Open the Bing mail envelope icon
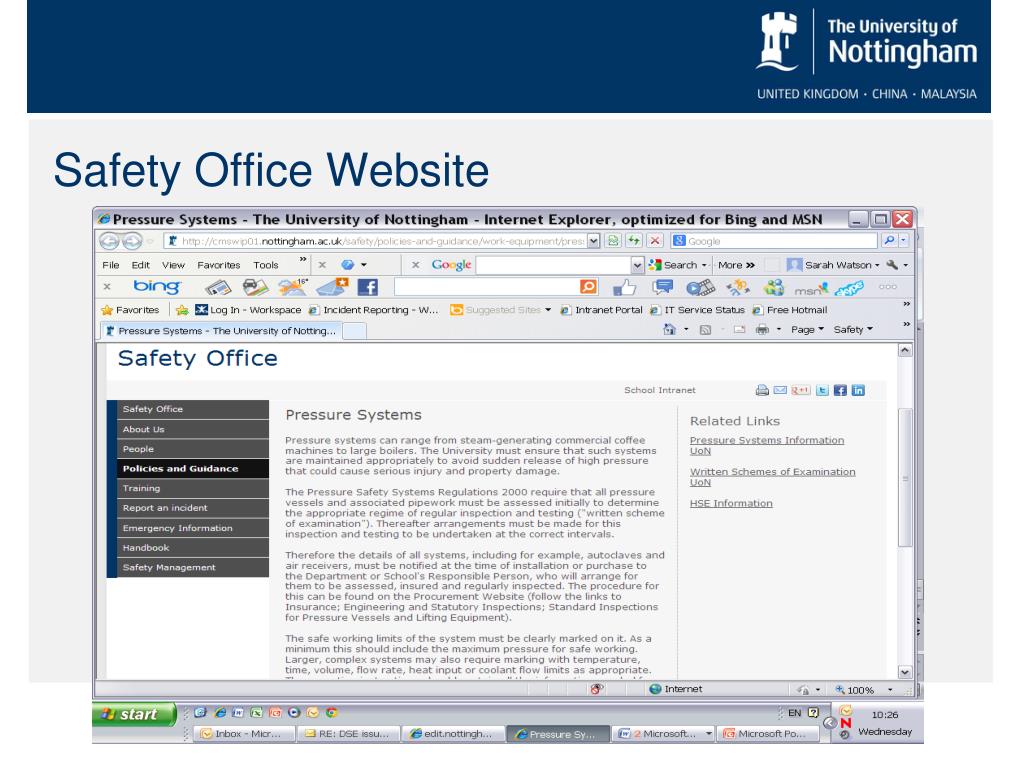Screen dimensions: 1024x768 point(331,287)
